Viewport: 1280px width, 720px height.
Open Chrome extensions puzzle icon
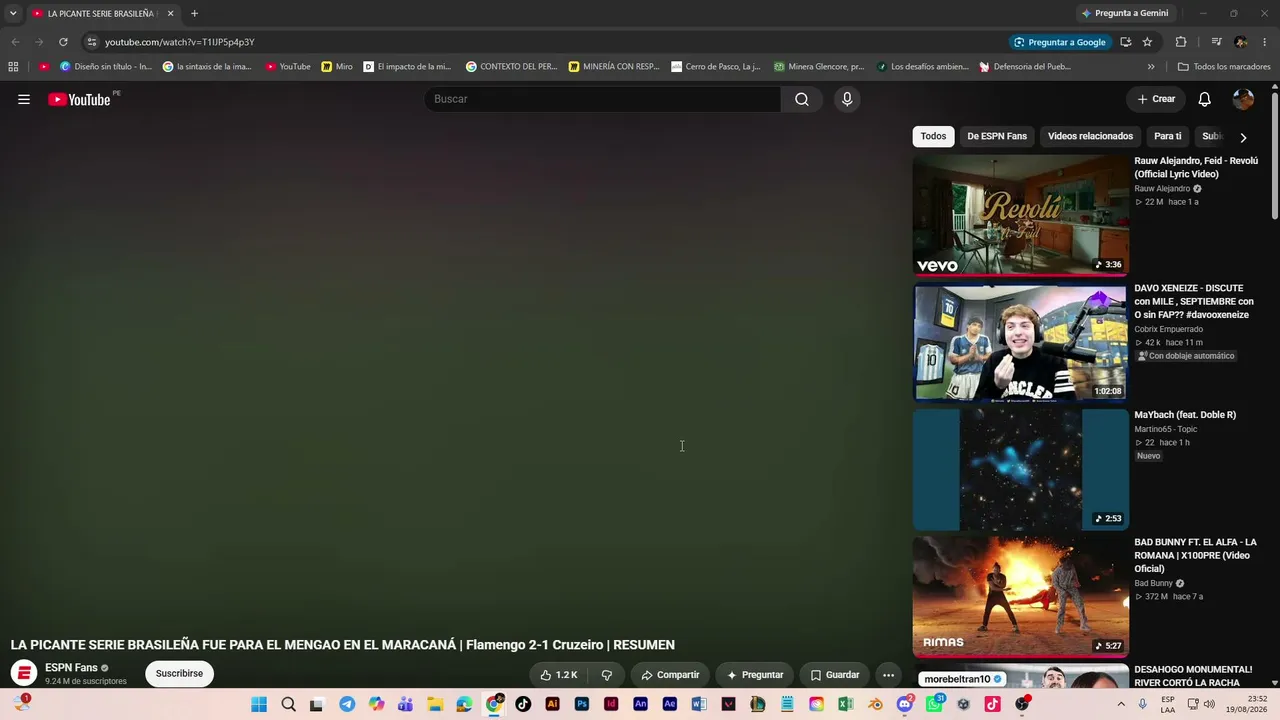1181,42
